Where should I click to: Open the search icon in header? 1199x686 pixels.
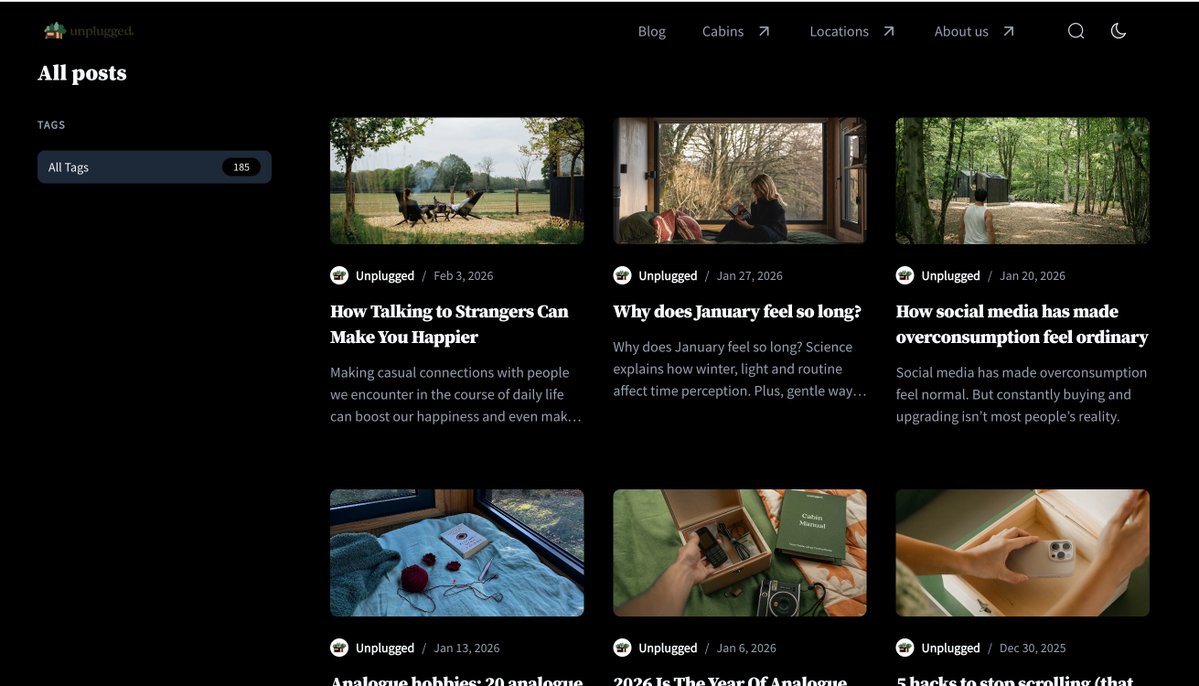click(x=1076, y=31)
